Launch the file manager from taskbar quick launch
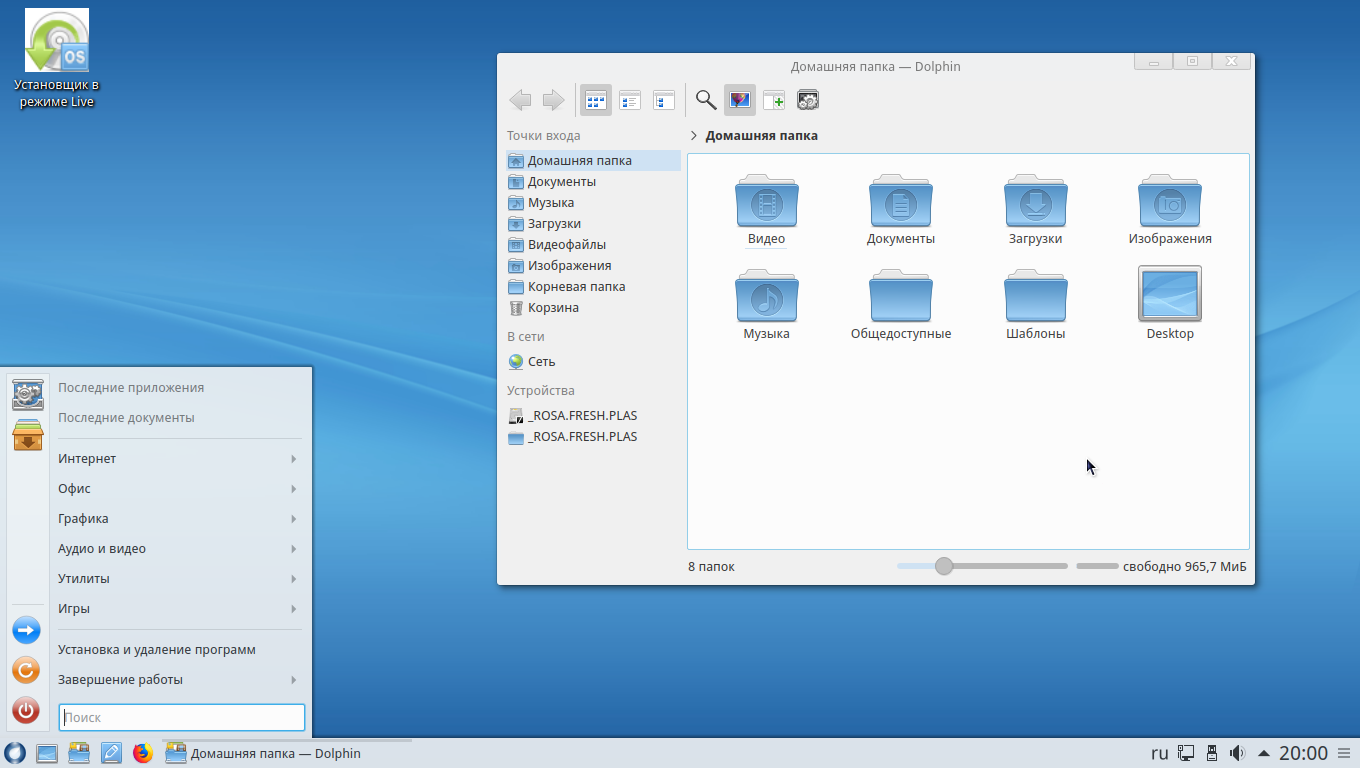The height and width of the screenshot is (768, 1360). [79, 753]
